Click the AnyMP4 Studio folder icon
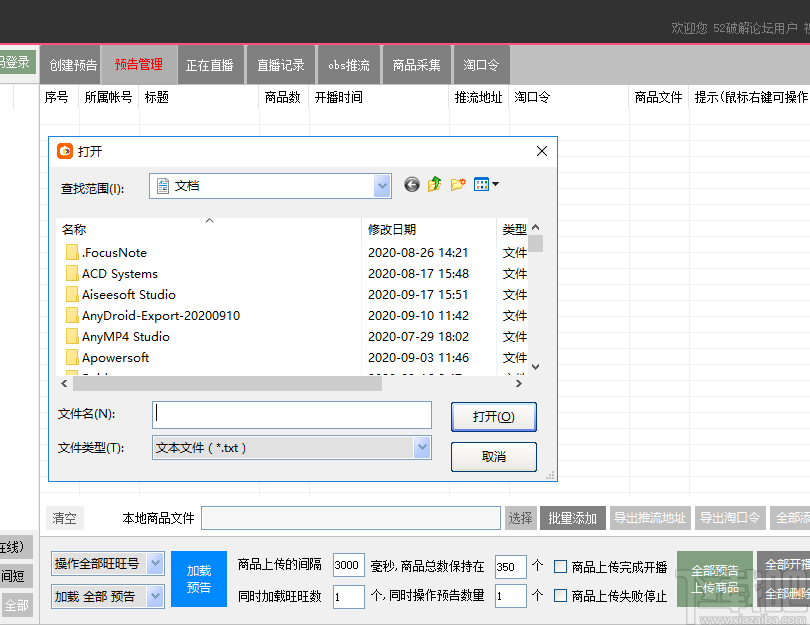Image resolution: width=810 pixels, height=625 pixels. 72,337
